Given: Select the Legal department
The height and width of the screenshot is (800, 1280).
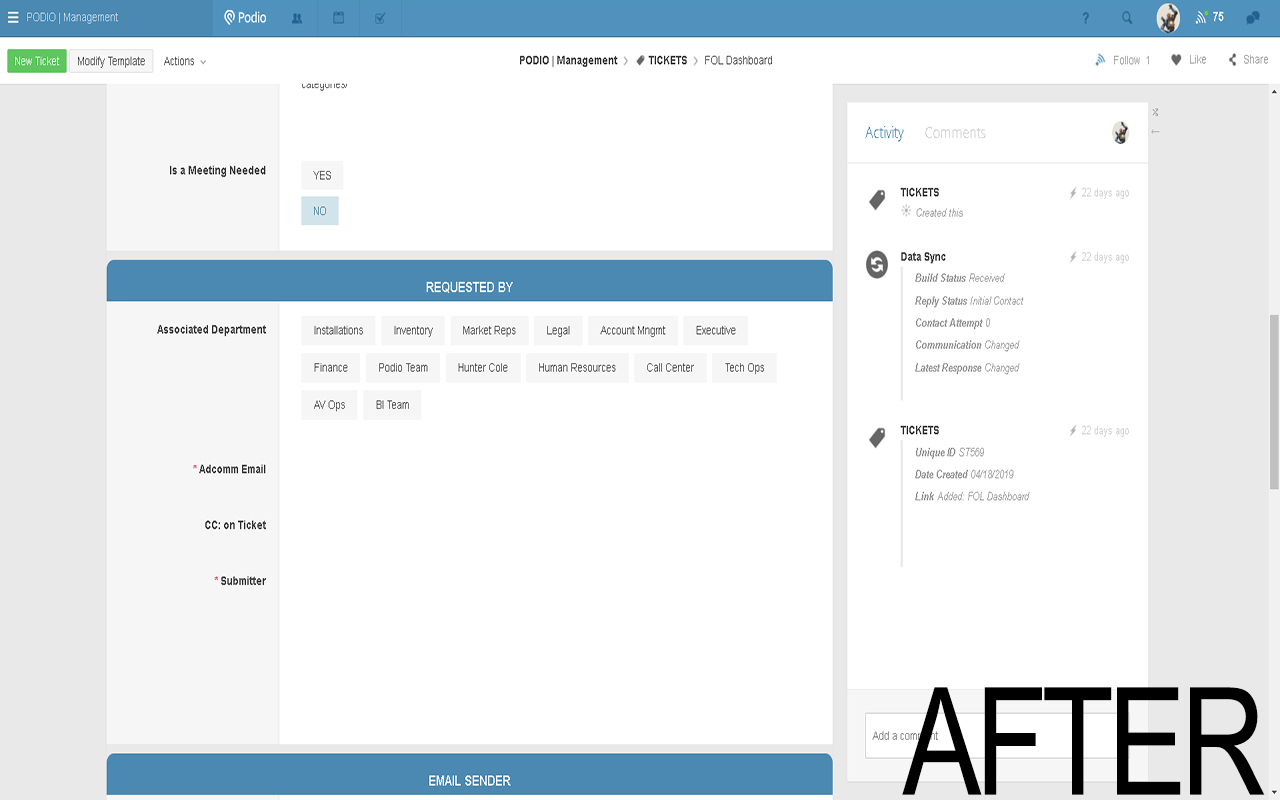Looking at the screenshot, I should coord(558,331).
